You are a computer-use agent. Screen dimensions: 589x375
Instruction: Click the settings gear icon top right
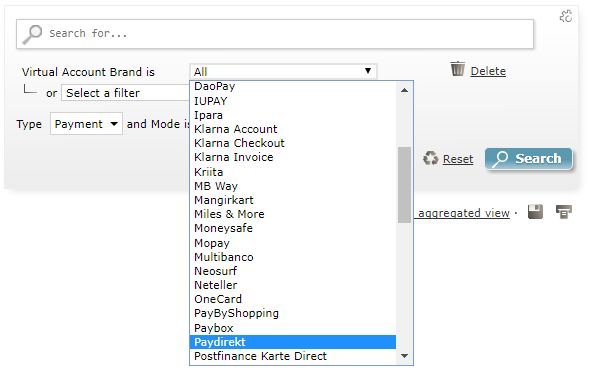pyautogui.click(x=566, y=16)
